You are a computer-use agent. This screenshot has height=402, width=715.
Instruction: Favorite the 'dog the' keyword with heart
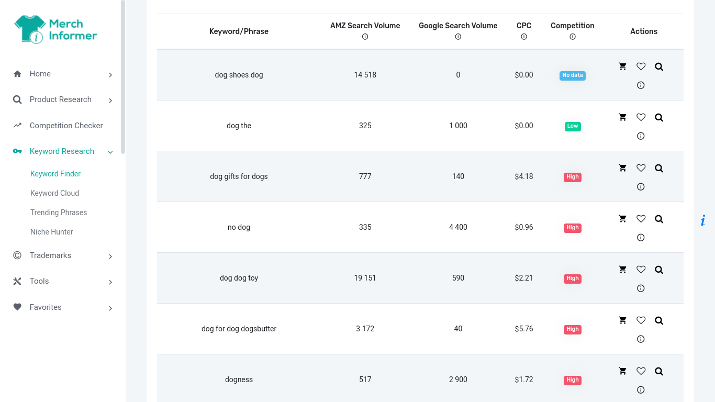[641, 117]
